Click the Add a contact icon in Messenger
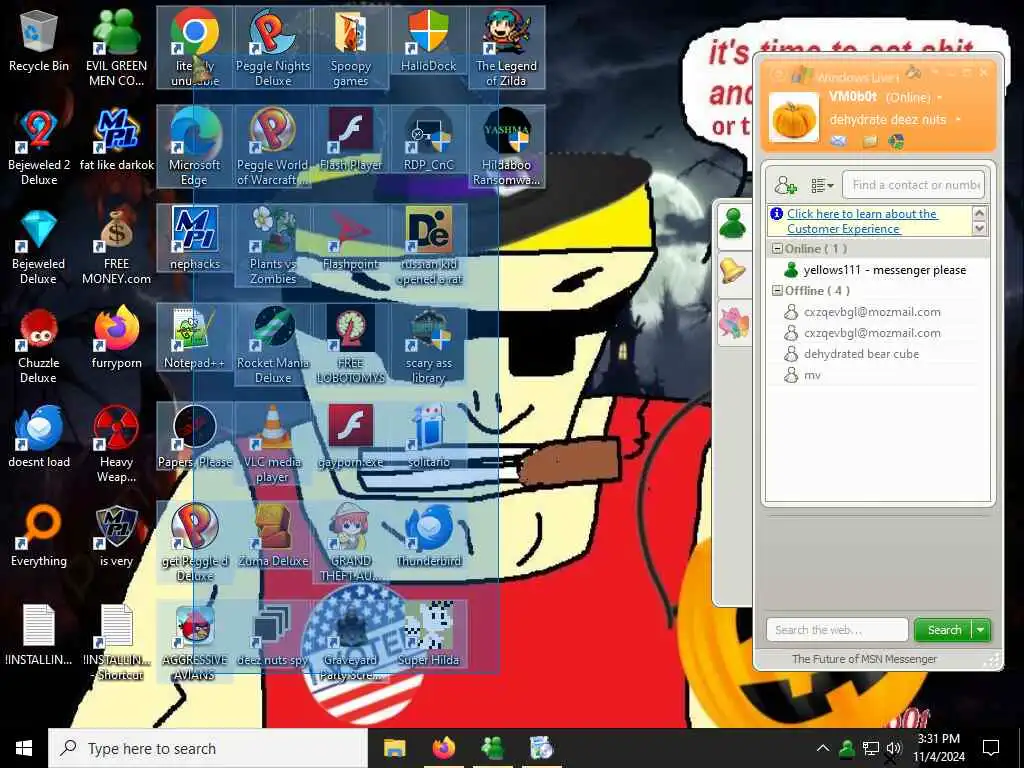Image resolution: width=1024 pixels, height=768 pixels. point(786,185)
